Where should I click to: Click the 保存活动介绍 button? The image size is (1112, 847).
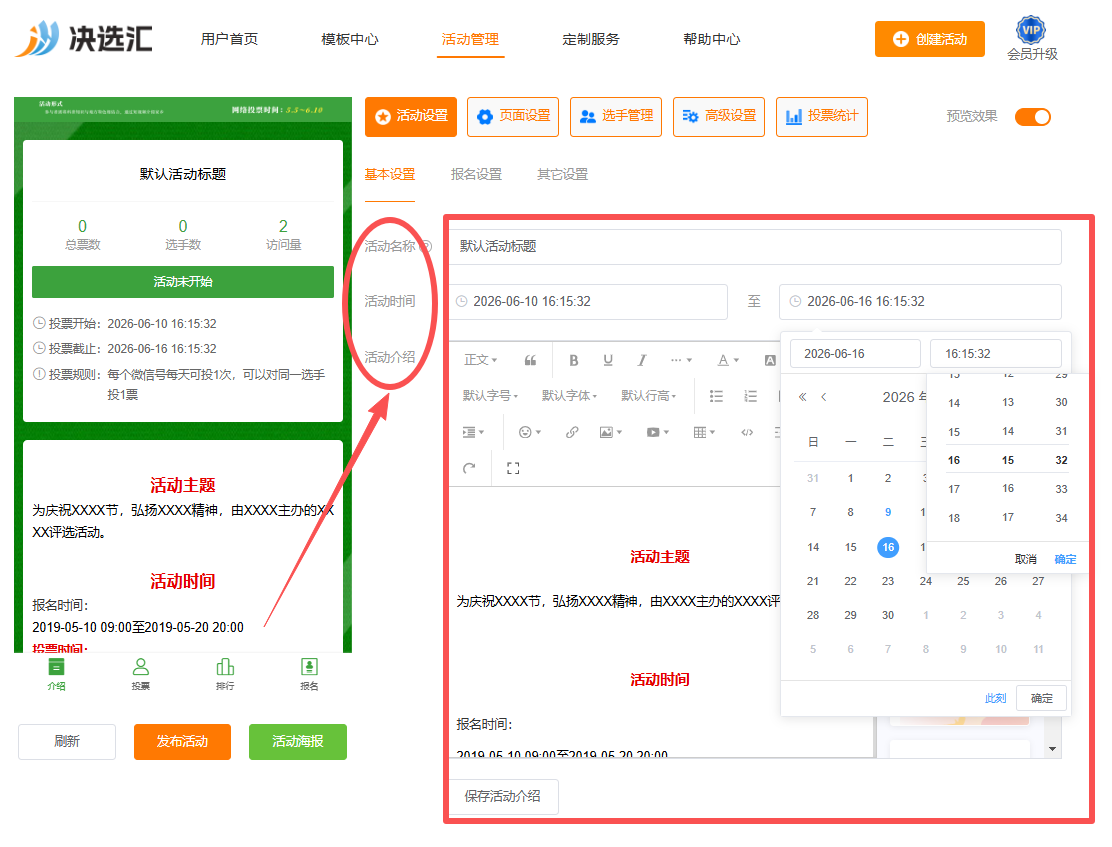503,797
